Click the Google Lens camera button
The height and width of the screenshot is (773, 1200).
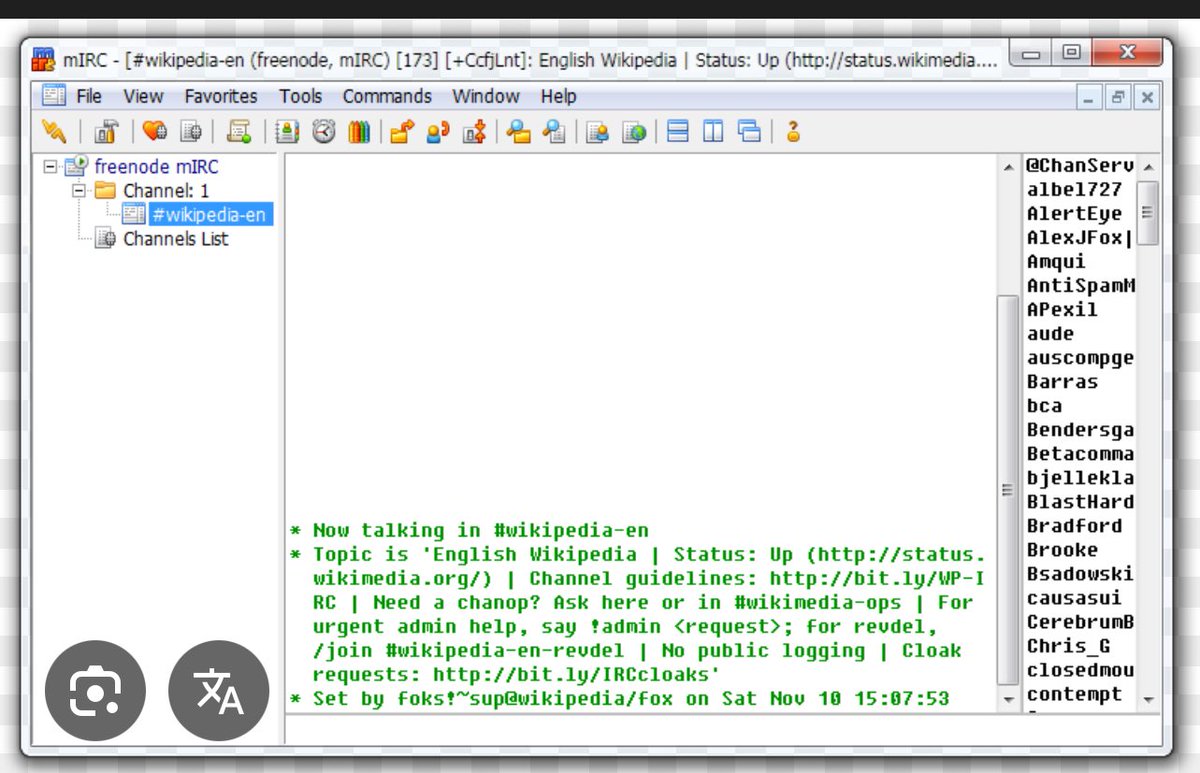pyautogui.click(x=95, y=690)
